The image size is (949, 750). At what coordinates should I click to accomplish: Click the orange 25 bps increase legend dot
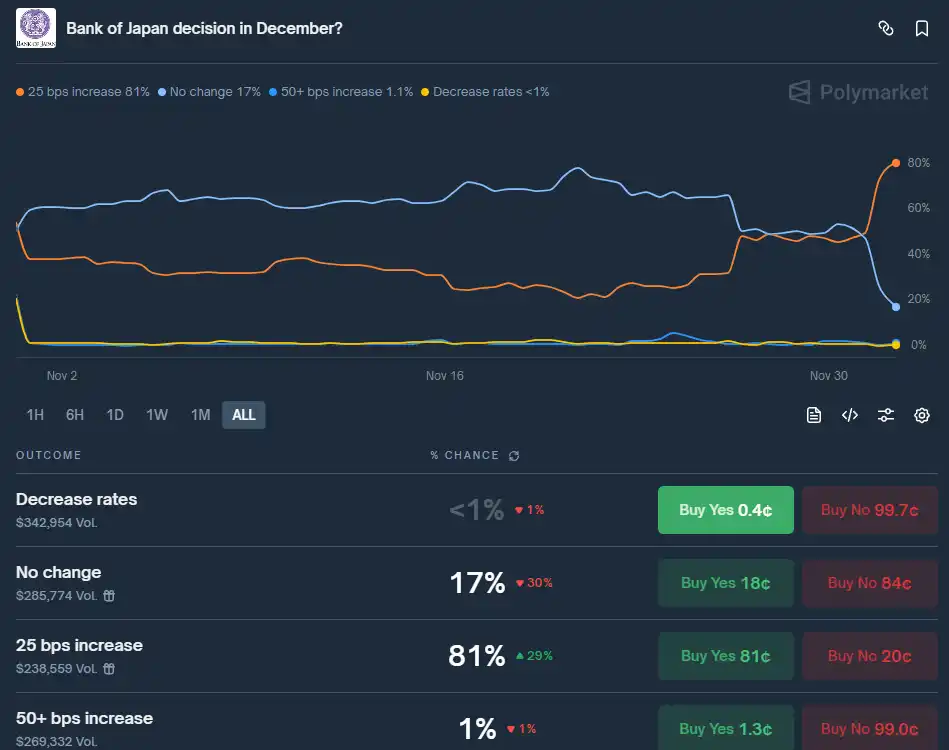coord(20,92)
